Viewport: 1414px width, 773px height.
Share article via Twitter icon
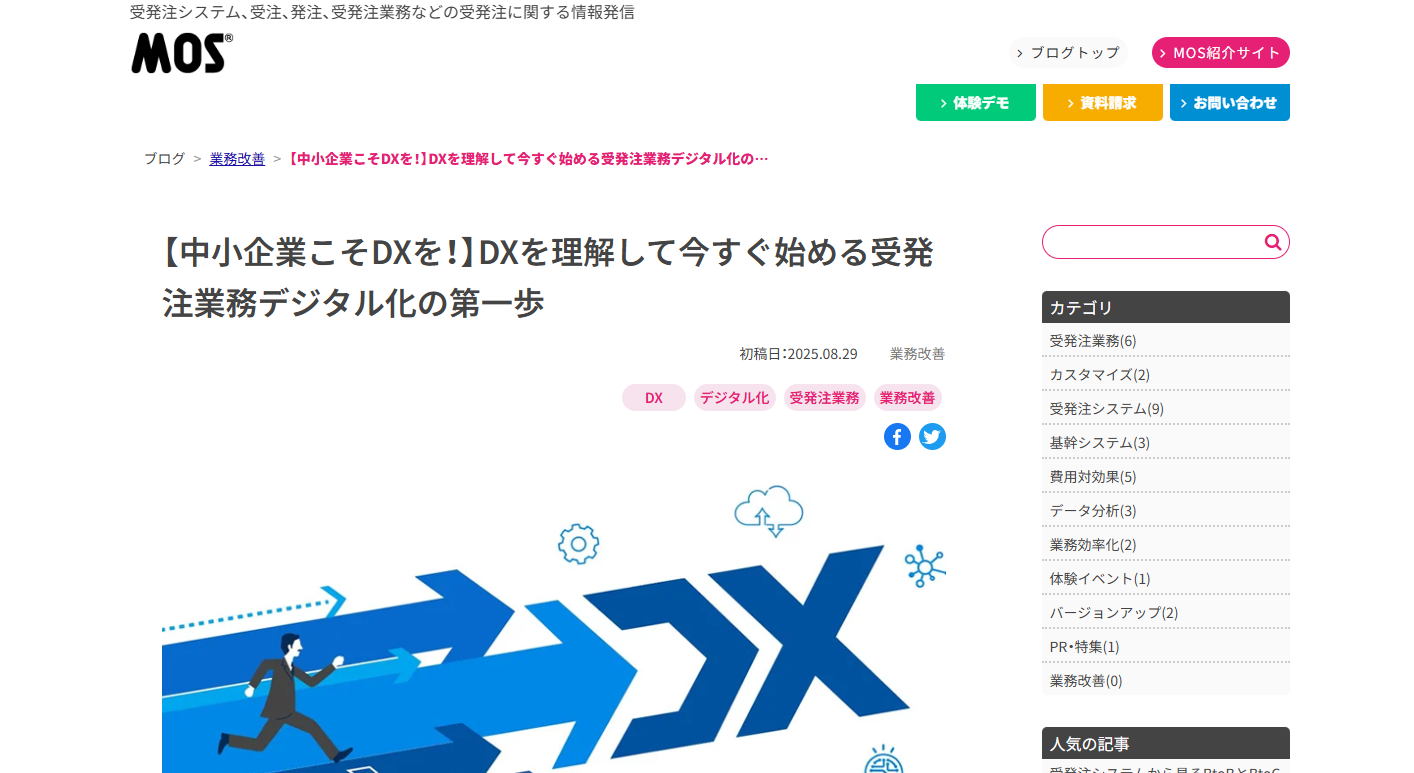[932, 437]
